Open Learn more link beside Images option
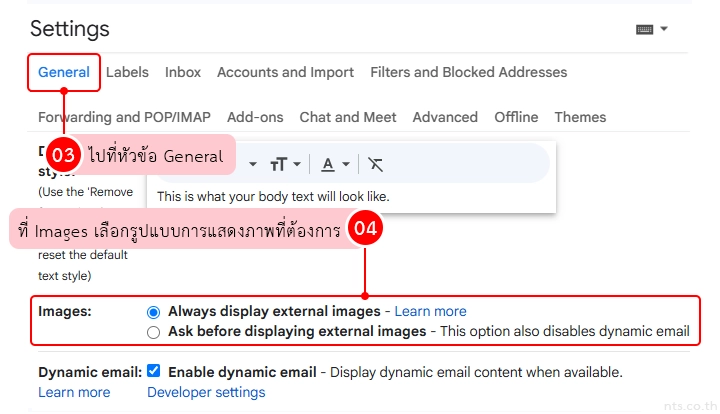 pos(430,312)
